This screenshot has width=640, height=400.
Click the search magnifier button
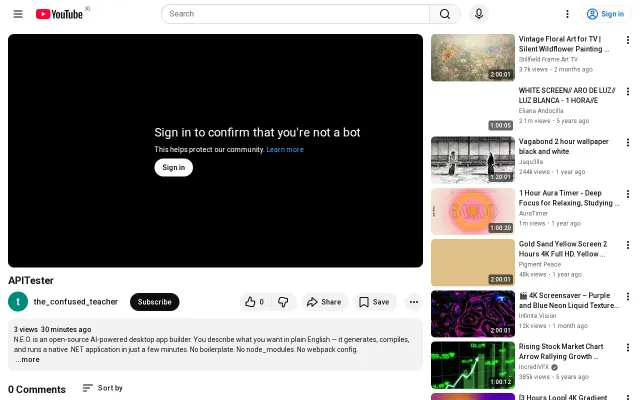coord(445,14)
